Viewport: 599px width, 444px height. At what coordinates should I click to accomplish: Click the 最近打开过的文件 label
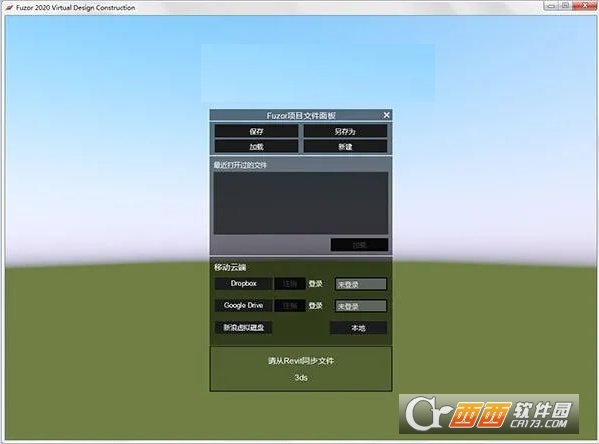[x=240, y=165]
